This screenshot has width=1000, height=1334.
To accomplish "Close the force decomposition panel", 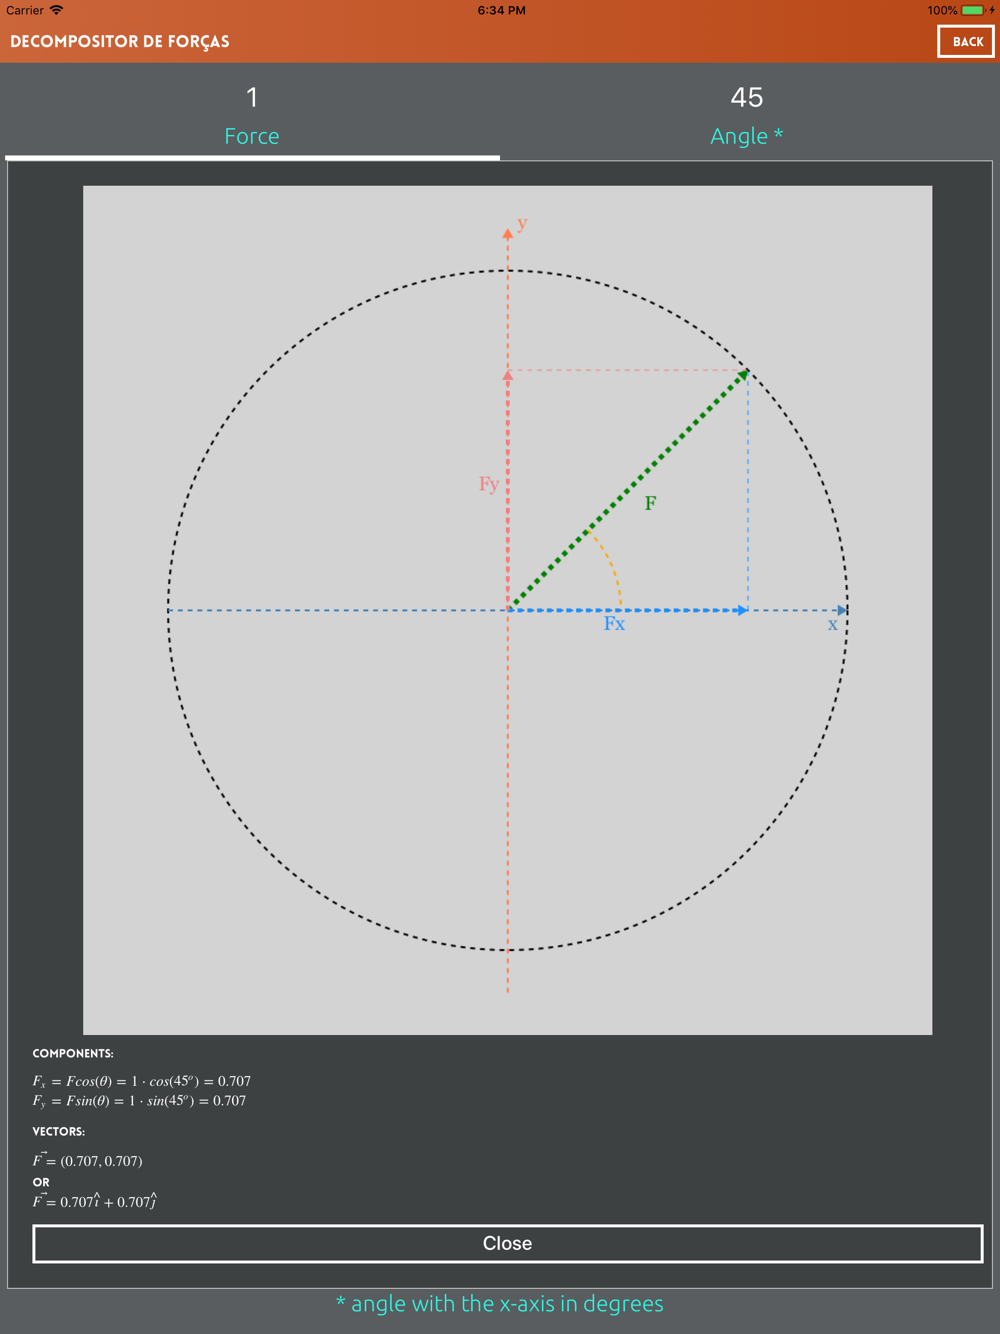I will pos(507,1243).
